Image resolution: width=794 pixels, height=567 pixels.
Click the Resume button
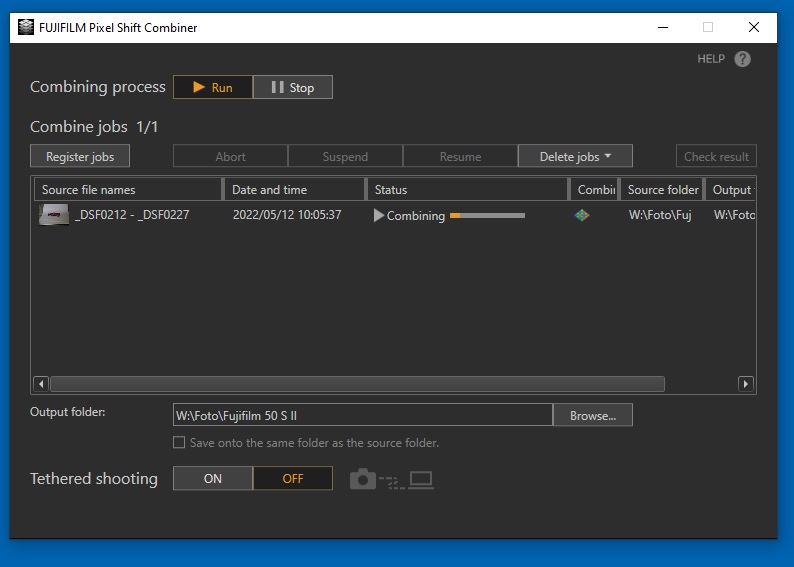460,156
